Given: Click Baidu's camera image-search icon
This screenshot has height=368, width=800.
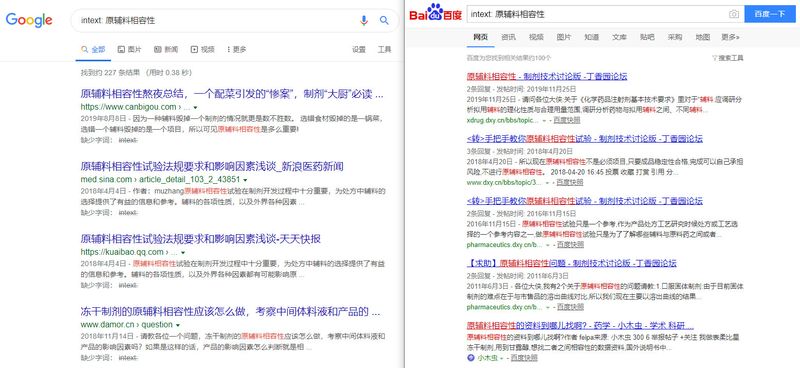Looking at the screenshot, I should (x=734, y=14).
